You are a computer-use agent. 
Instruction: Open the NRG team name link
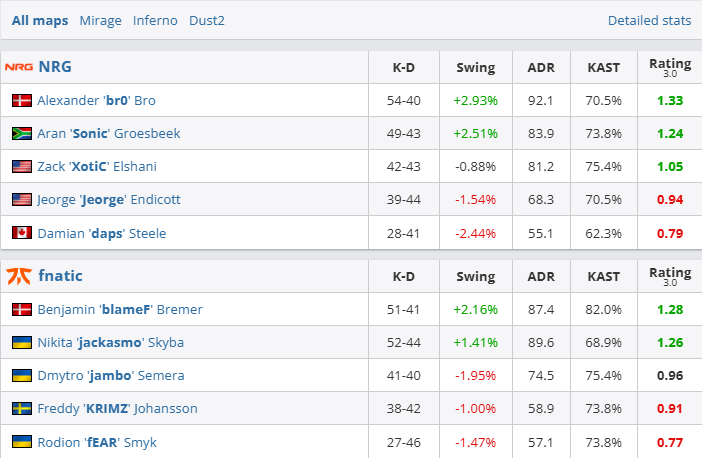tap(54, 67)
